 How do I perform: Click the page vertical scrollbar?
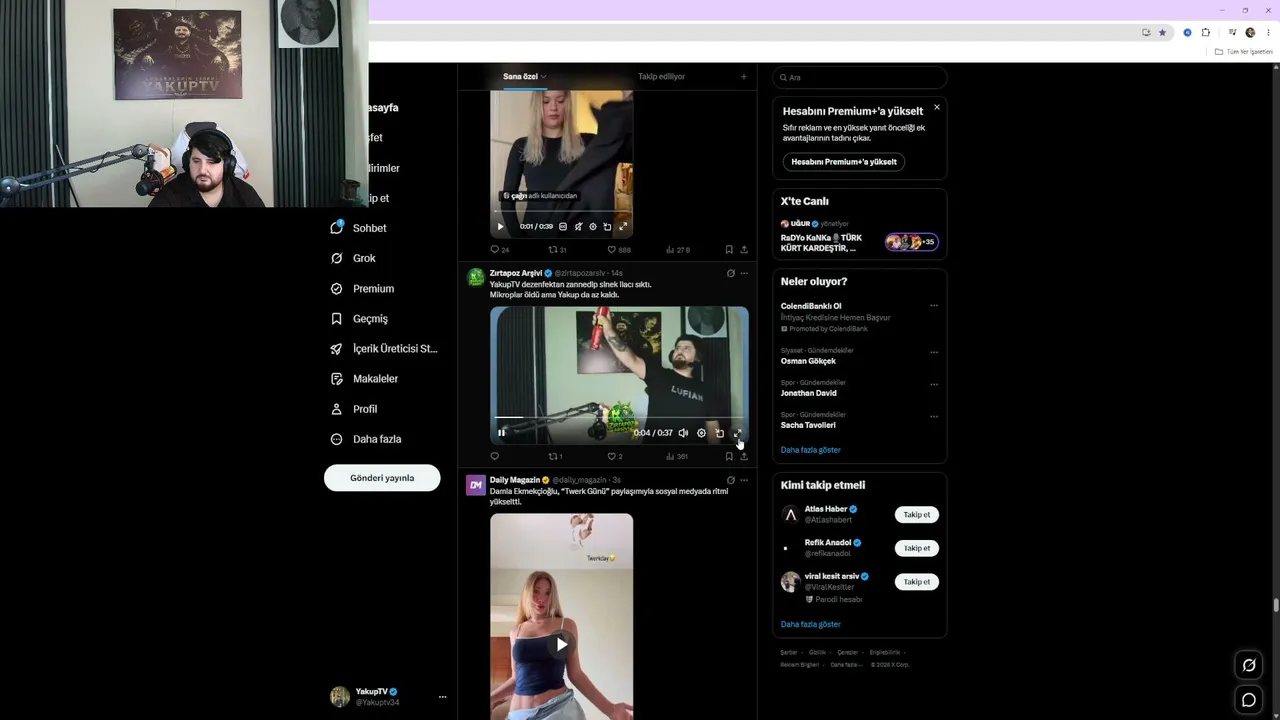(1276, 605)
